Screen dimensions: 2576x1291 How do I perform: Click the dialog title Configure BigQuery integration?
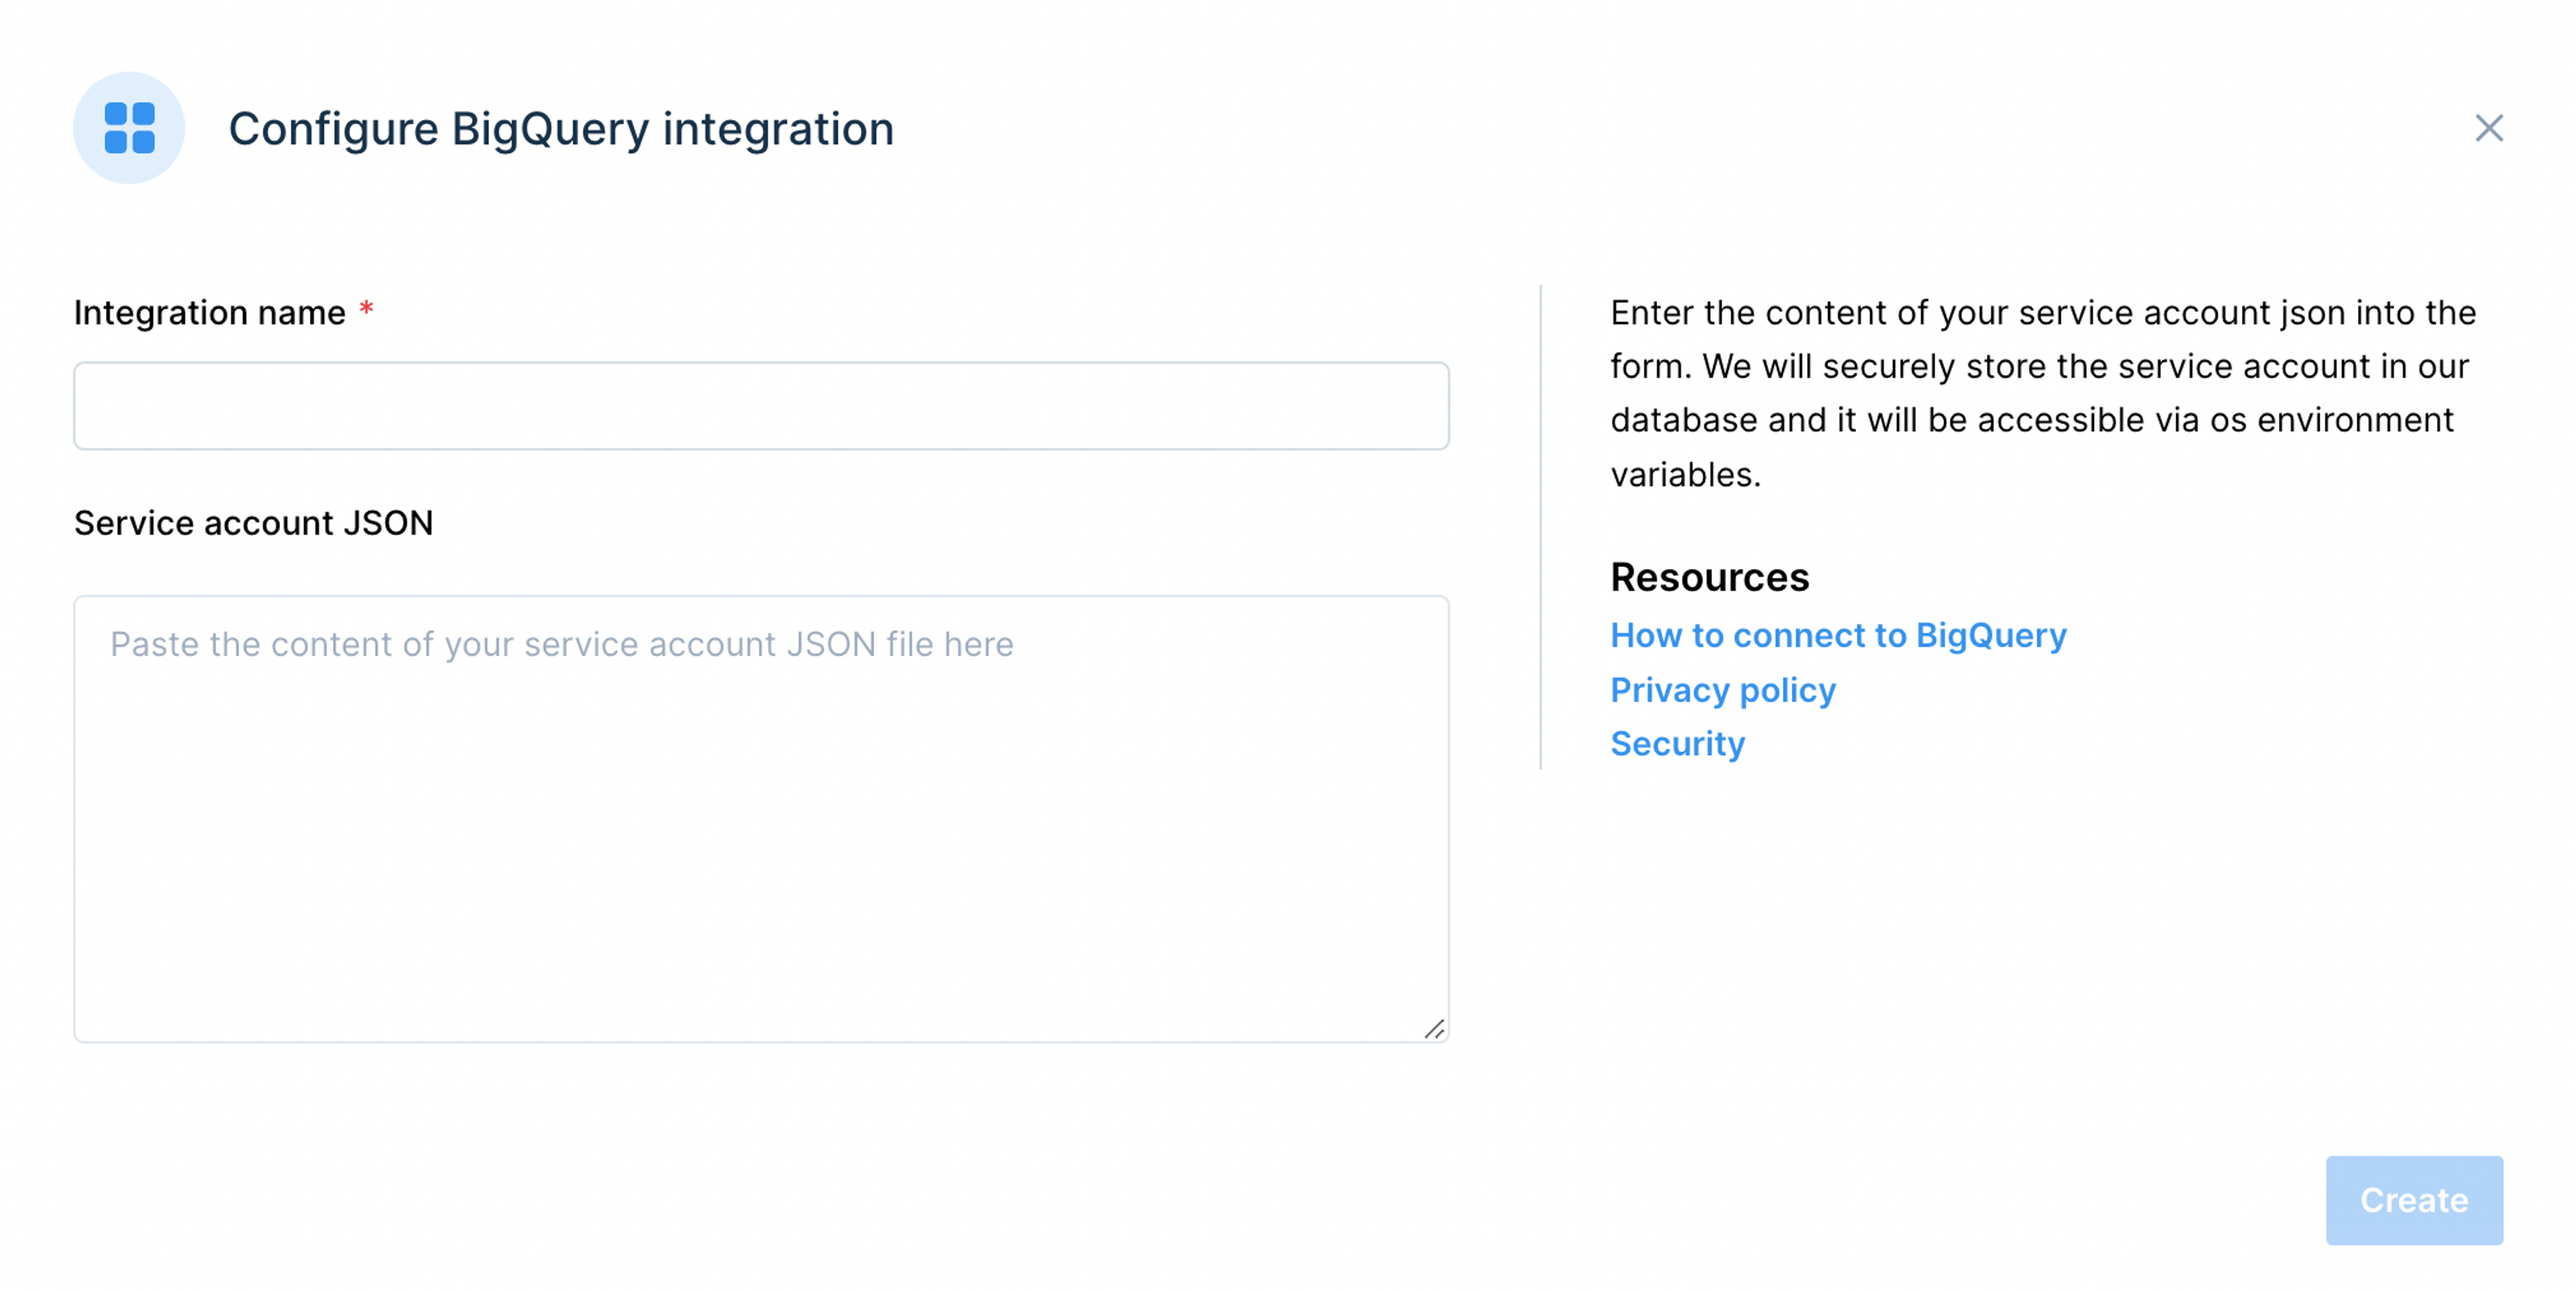[x=562, y=128]
